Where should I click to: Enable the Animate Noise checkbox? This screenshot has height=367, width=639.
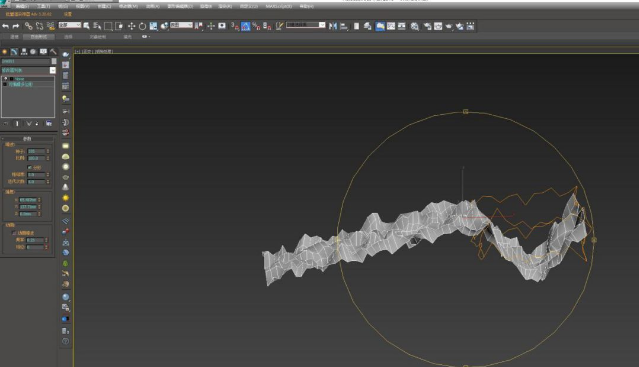14,233
